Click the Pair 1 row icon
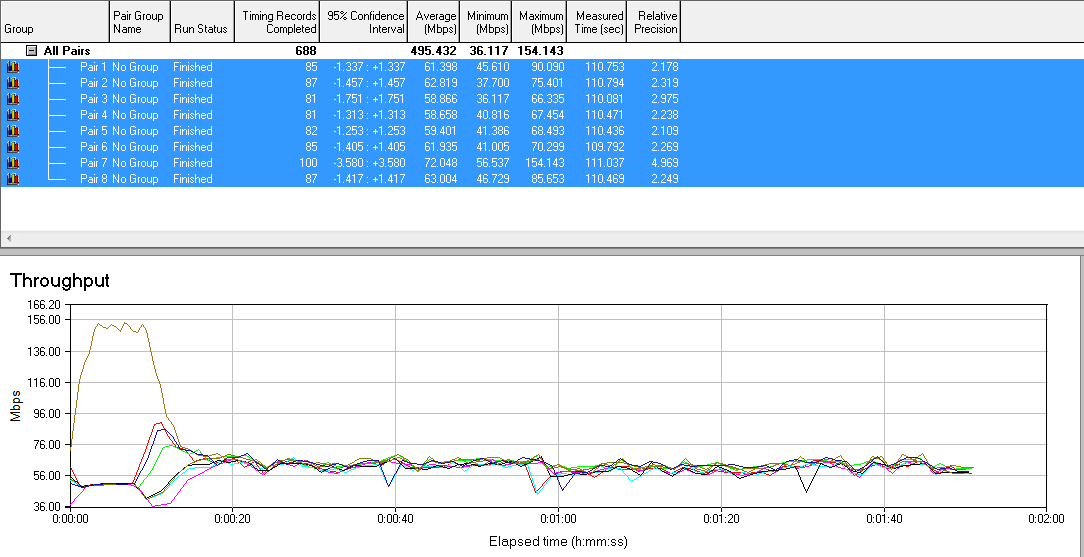 pyautogui.click(x=12, y=67)
